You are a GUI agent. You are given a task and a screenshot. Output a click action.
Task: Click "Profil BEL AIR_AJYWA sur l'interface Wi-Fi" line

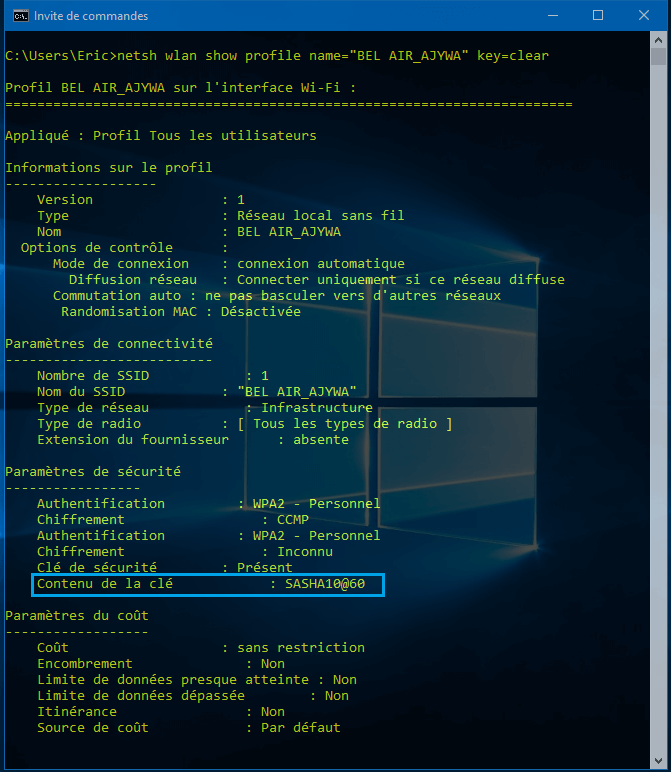click(x=180, y=88)
